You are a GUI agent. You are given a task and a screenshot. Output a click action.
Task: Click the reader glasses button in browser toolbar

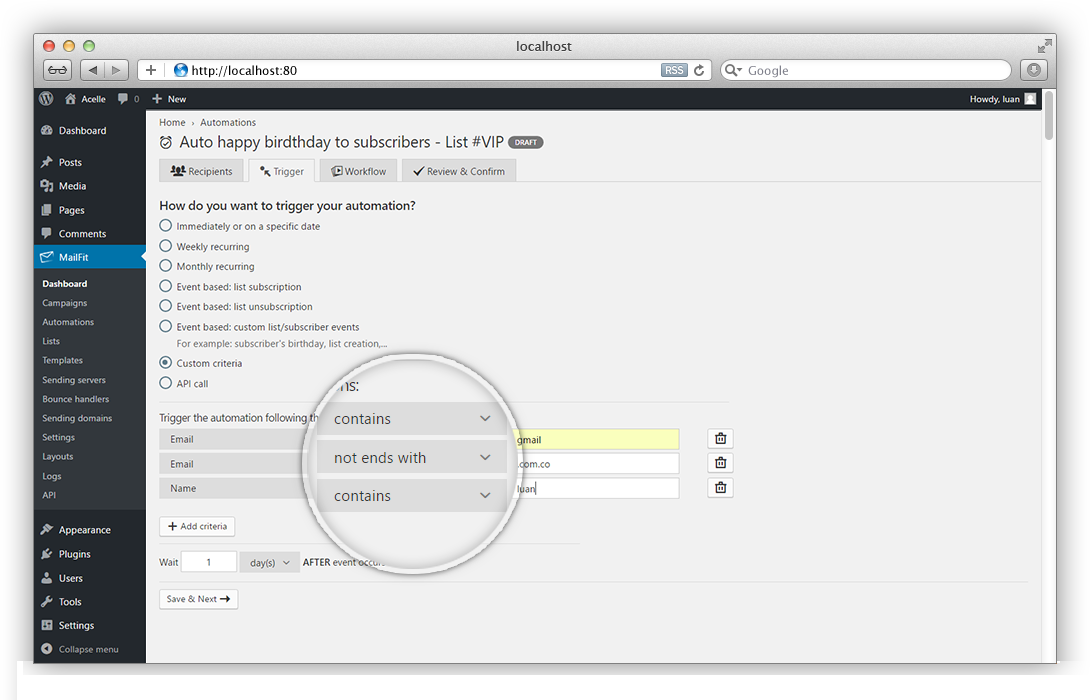tap(58, 70)
